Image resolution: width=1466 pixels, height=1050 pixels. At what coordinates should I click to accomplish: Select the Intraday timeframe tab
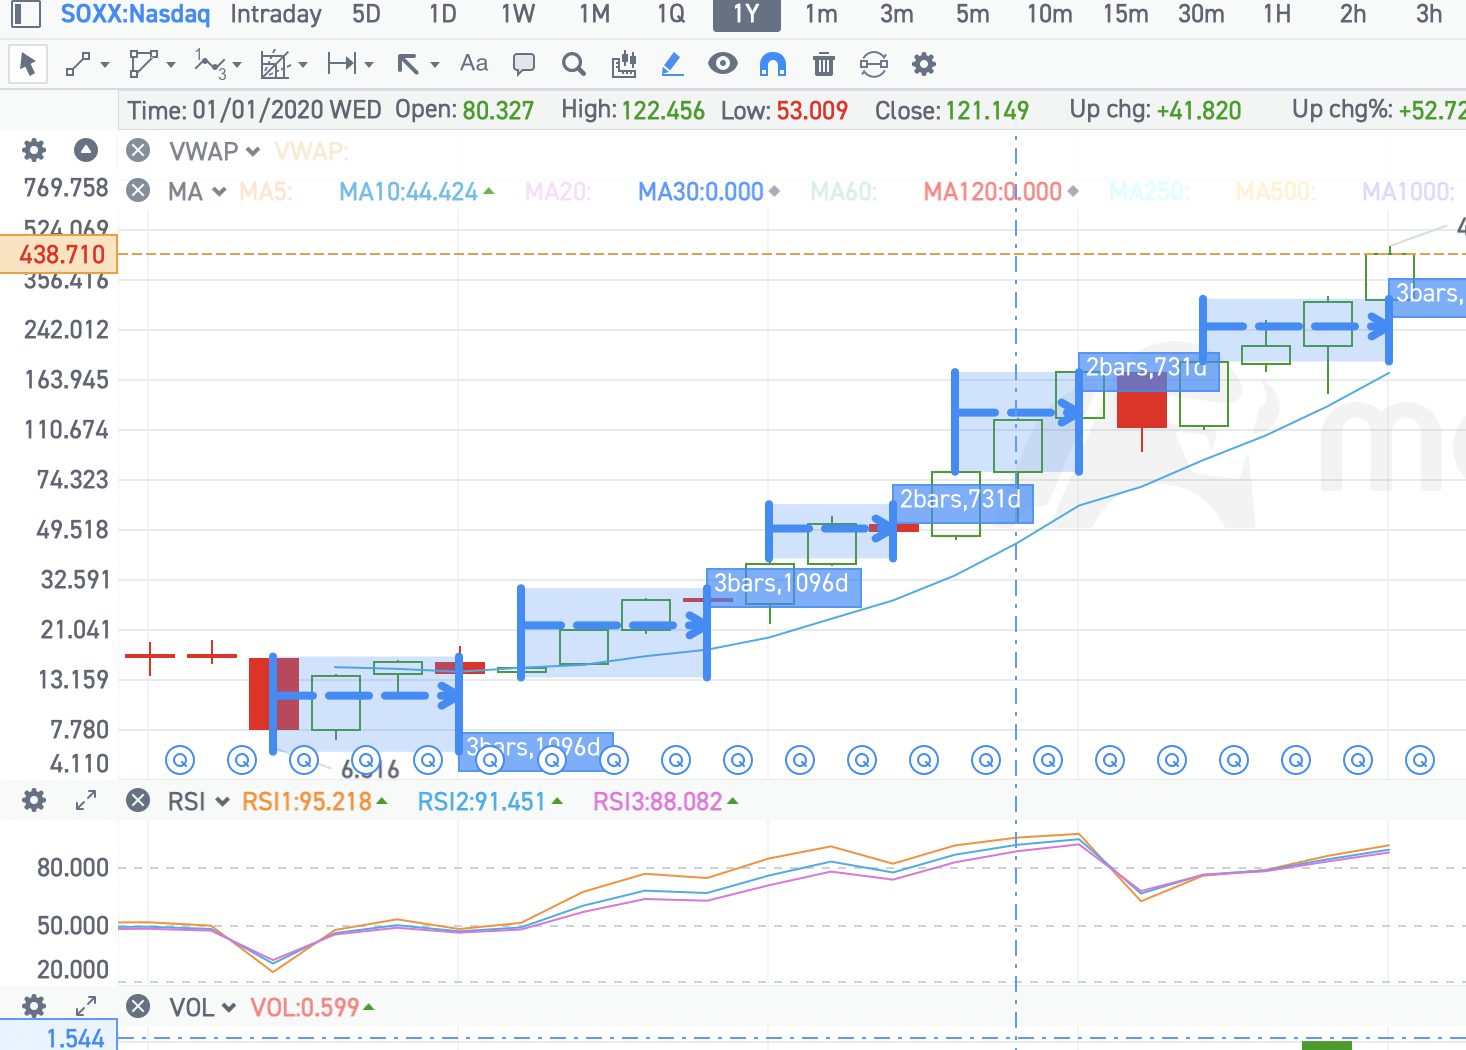pyautogui.click(x=276, y=15)
